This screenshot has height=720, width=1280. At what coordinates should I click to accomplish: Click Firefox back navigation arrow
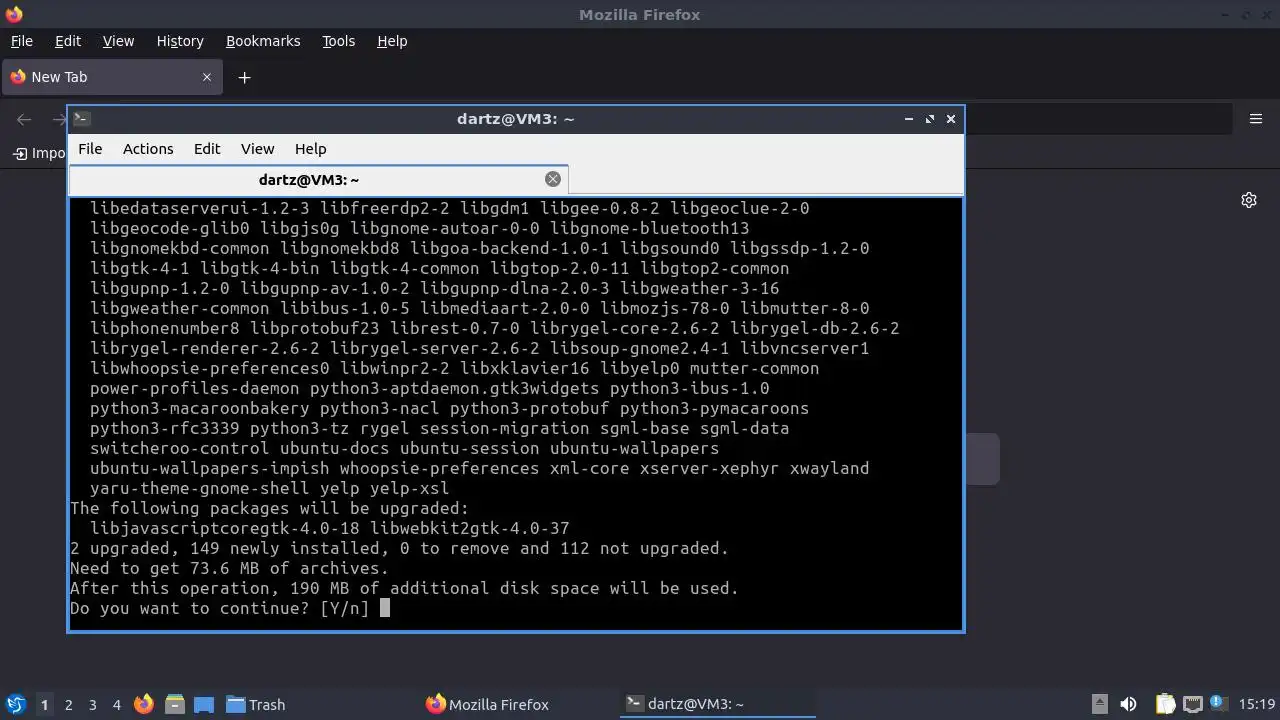tap(24, 119)
